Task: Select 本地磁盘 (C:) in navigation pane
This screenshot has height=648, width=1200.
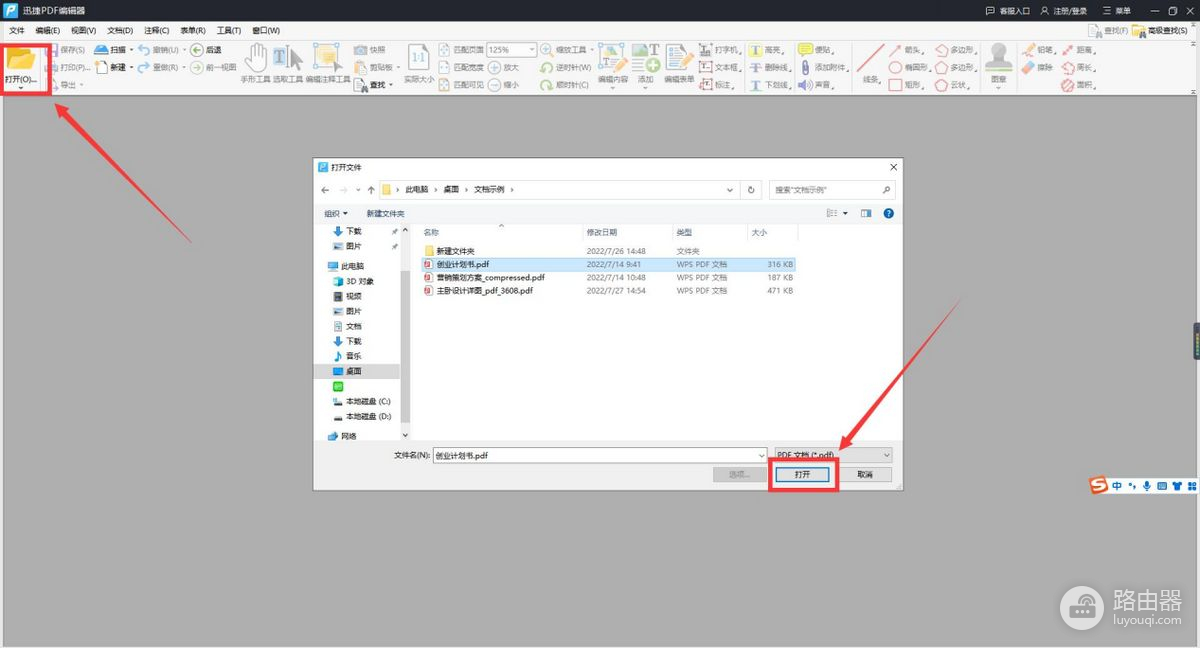Action: pyautogui.click(x=368, y=401)
